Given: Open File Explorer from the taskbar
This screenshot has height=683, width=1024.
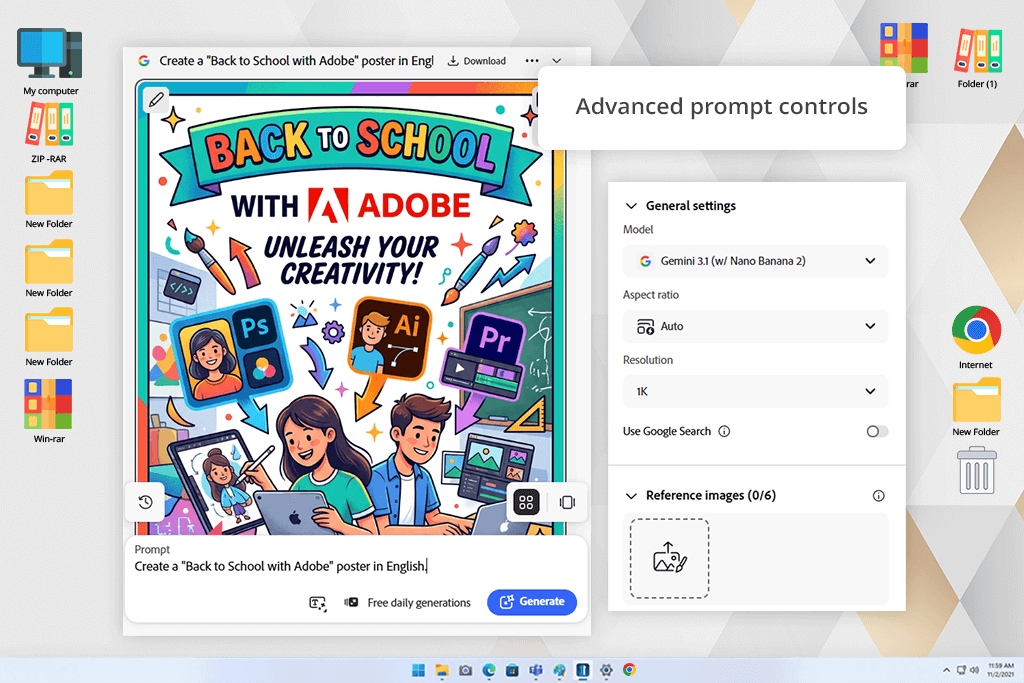Looking at the screenshot, I should (442, 670).
